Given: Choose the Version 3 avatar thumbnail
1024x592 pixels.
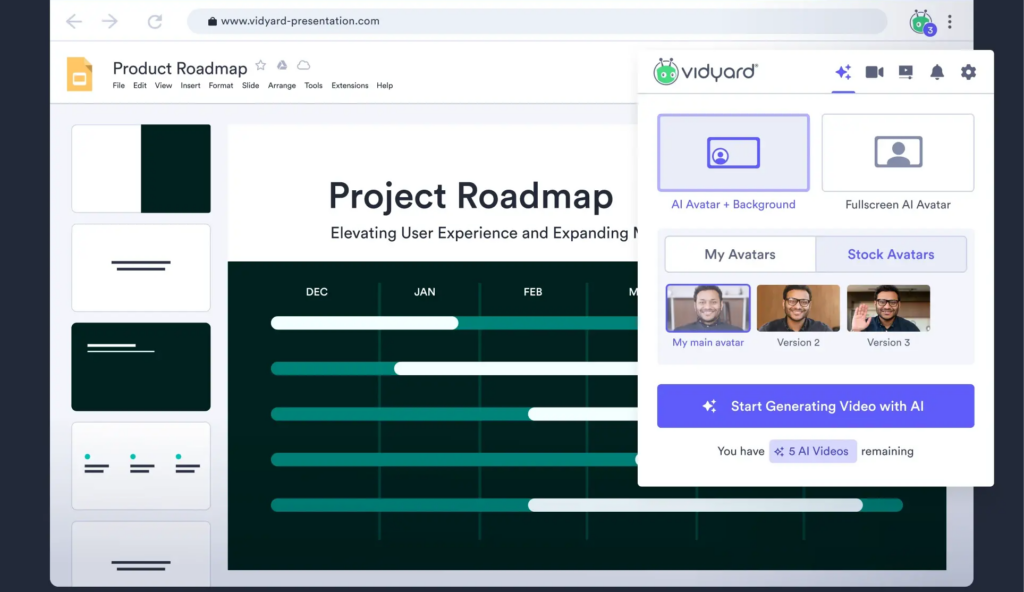Looking at the screenshot, I should [888, 308].
